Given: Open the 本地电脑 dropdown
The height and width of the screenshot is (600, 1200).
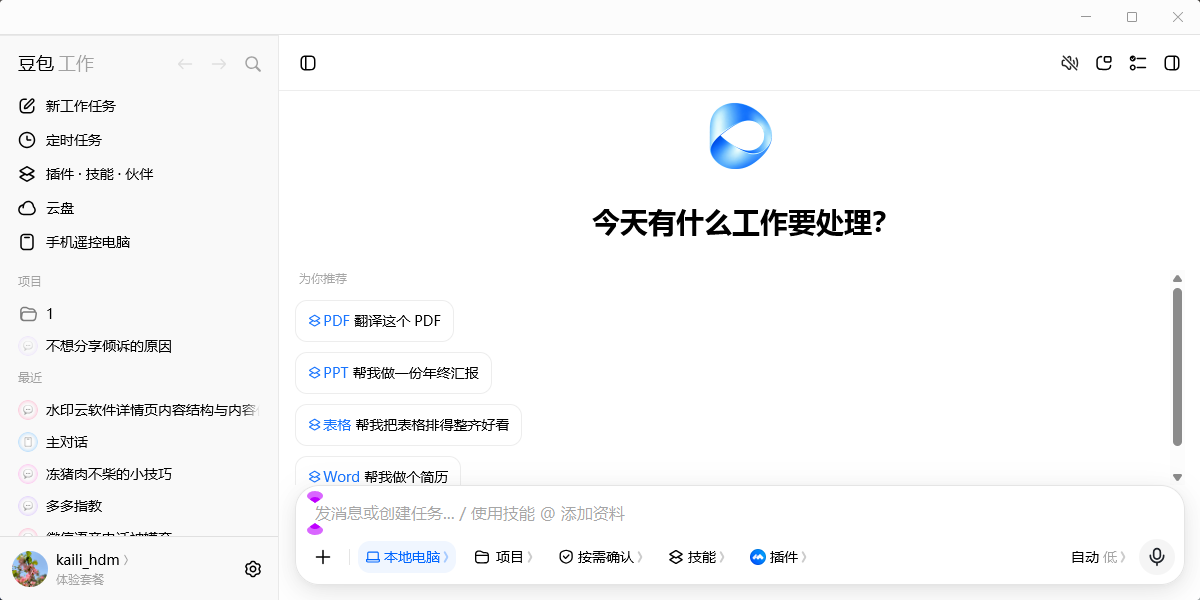Looking at the screenshot, I should click(407, 557).
